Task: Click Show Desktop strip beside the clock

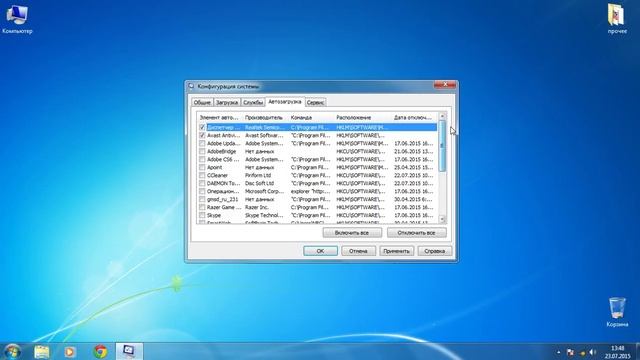Action: coord(637,352)
